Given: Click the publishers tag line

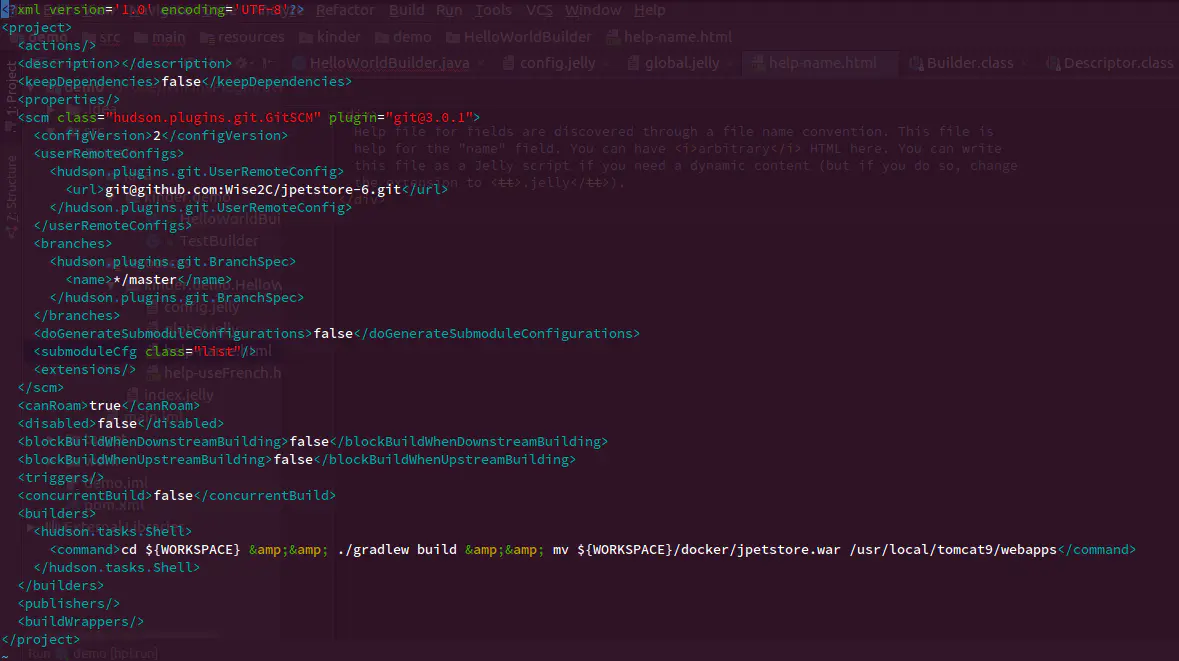Looking at the screenshot, I should pyautogui.click(x=69, y=603).
